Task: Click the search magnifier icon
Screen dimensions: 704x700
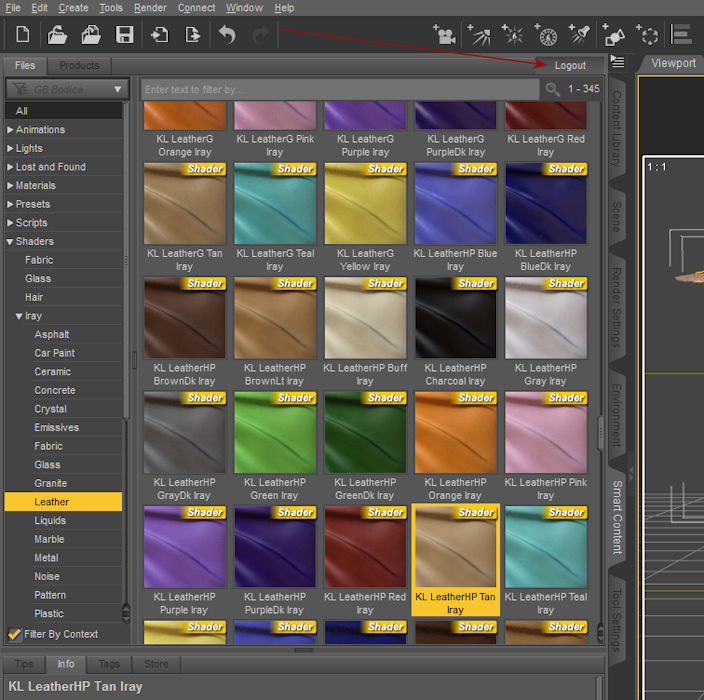Action: click(553, 89)
